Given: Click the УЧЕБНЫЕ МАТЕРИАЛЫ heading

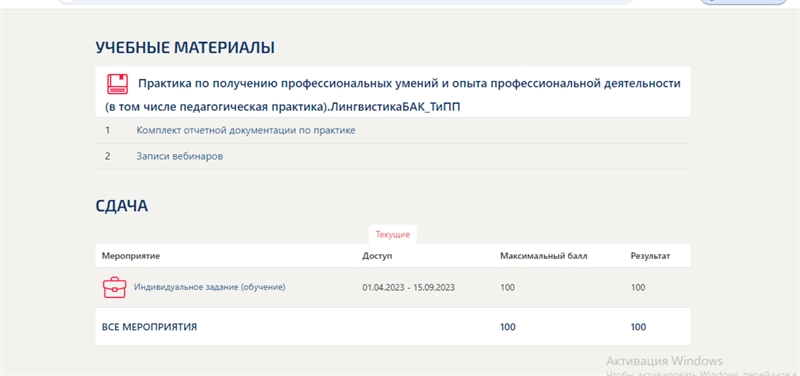Looking at the screenshot, I should [x=185, y=47].
